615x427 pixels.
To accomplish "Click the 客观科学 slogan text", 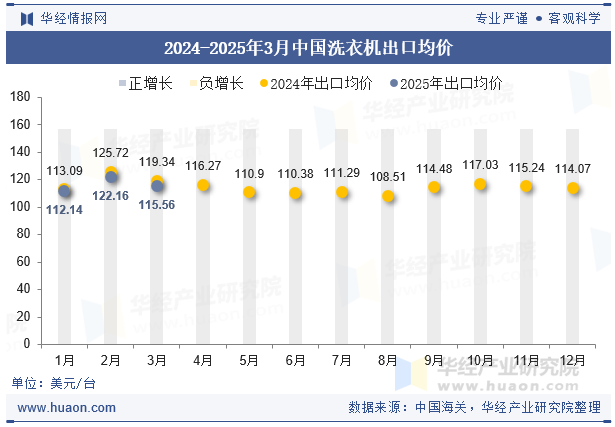I will click(x=574, y=18).
